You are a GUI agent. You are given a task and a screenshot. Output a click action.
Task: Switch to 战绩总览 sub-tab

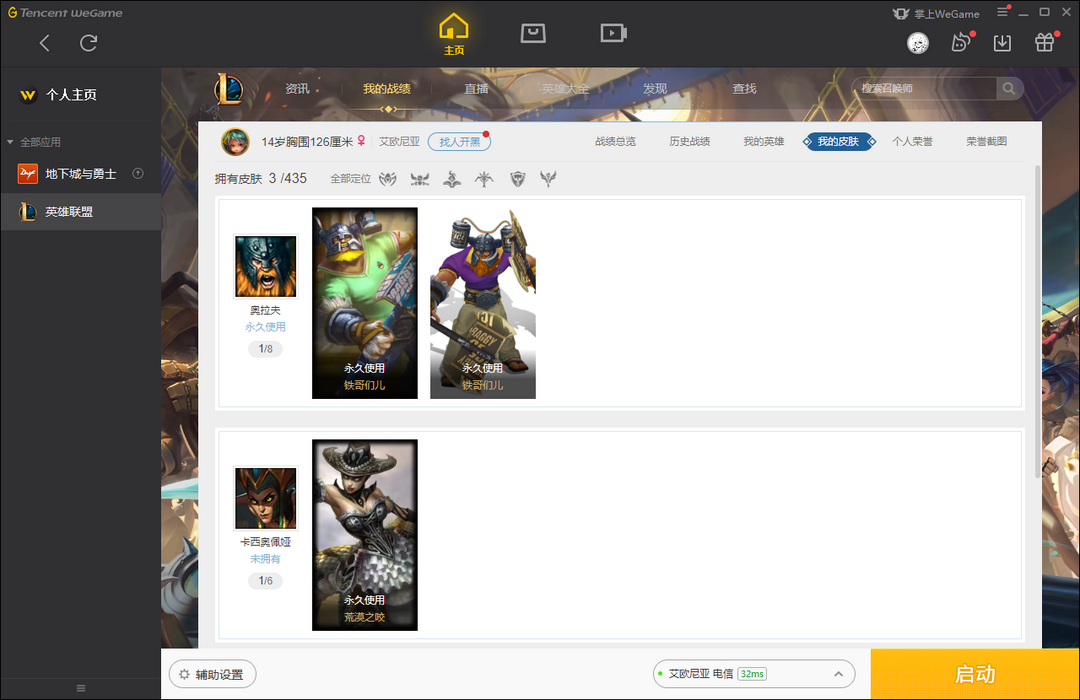click(x=616, y=141)
